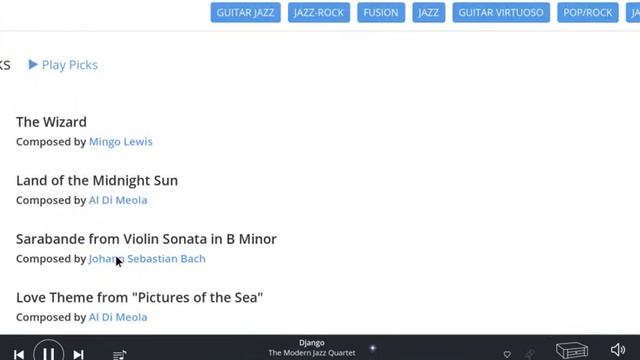Screen dimensions: 640x360
Task: Select the JAZZ genre tag
Action: pos(429,13)
